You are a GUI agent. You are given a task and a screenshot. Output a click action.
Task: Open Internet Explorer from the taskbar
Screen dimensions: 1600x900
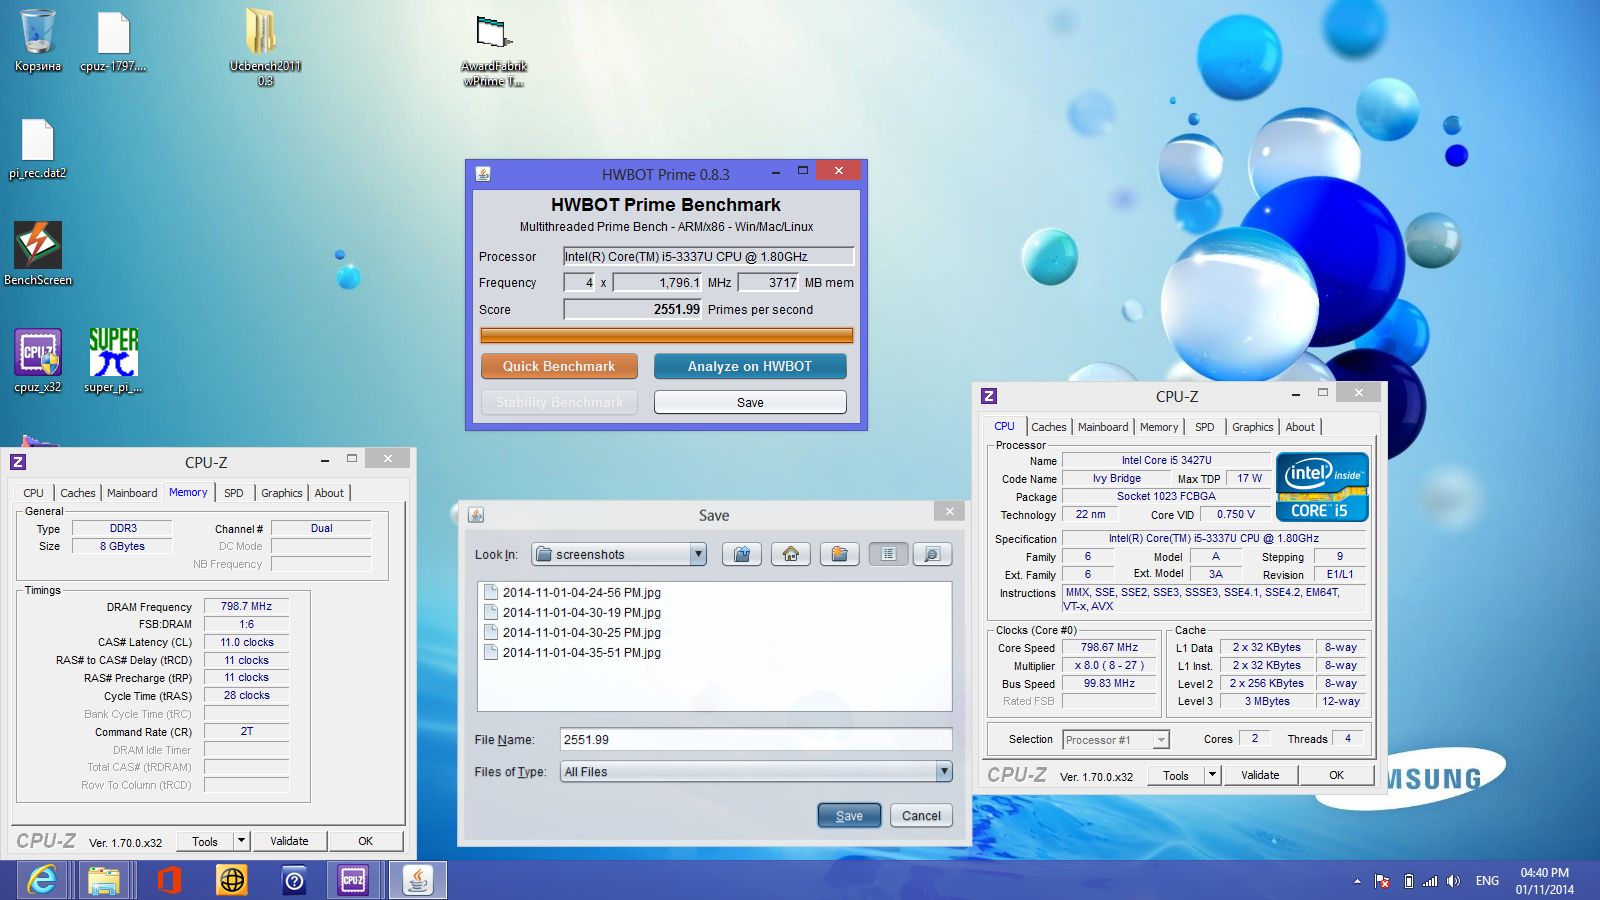tap(42, 880)
